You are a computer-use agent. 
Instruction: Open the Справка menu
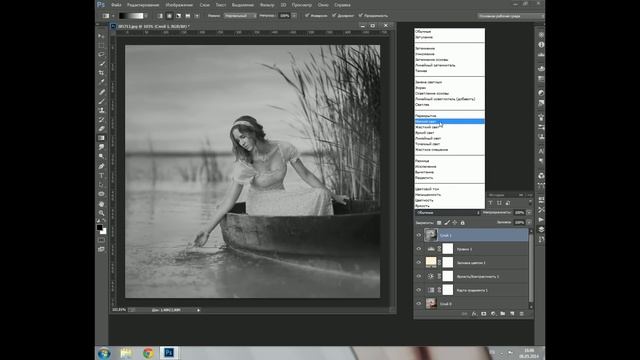342,5
